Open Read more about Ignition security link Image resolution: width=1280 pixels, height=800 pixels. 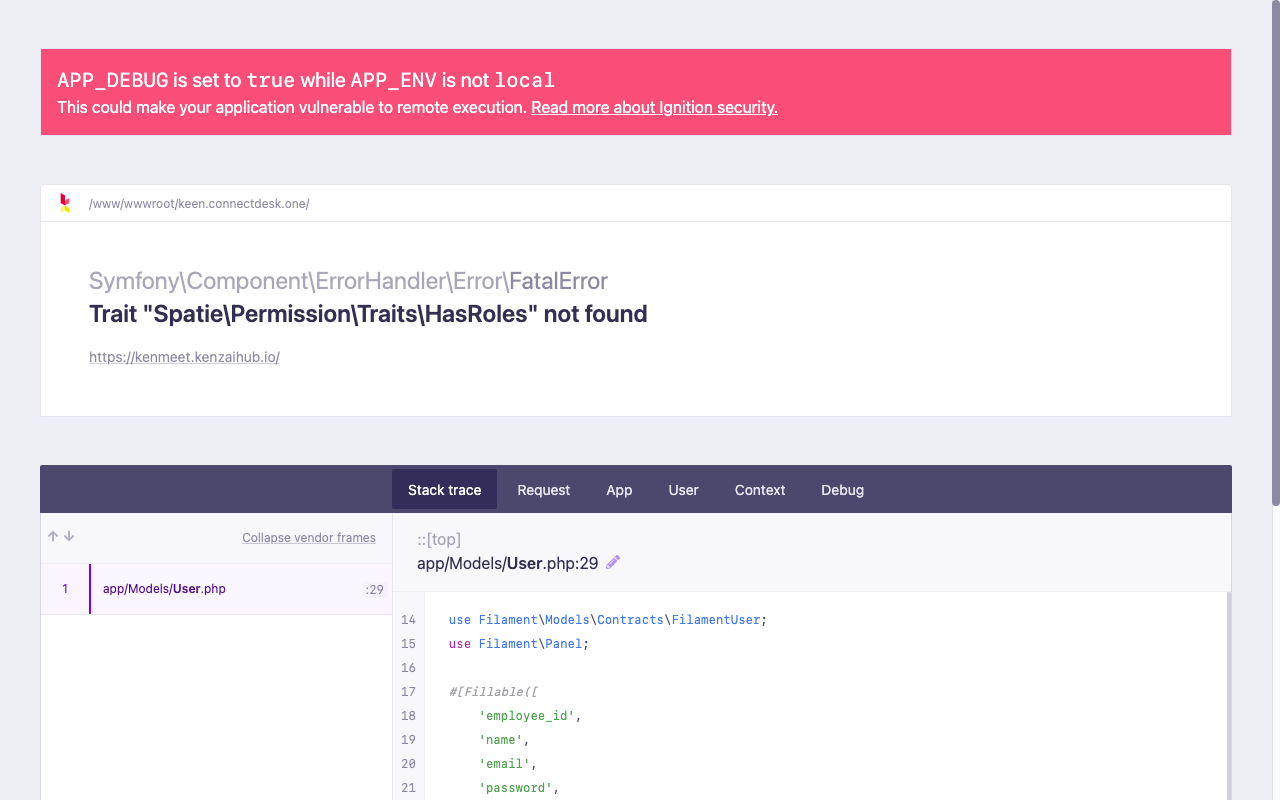pyautogui.click(x=654, y=107)
